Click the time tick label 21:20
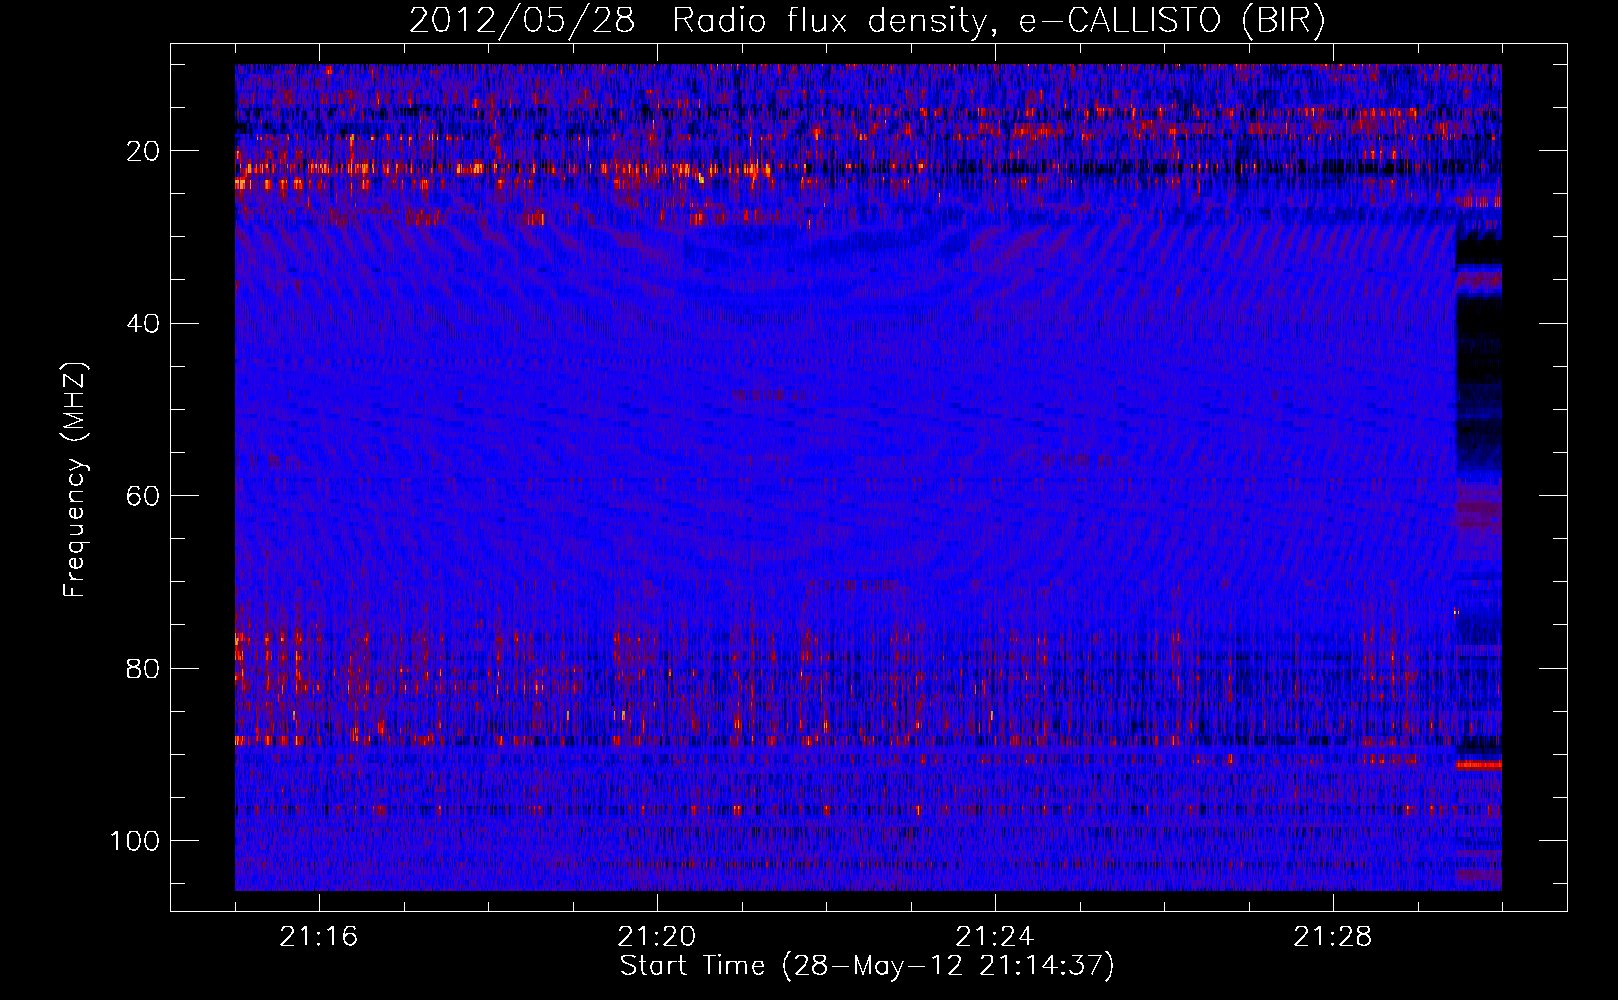 click(657, 937)
